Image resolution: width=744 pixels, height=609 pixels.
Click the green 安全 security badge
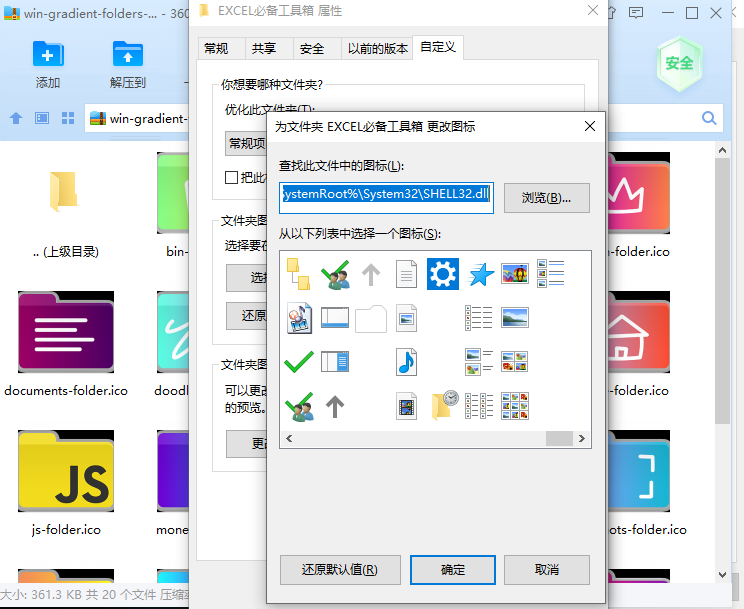(679, 63)
